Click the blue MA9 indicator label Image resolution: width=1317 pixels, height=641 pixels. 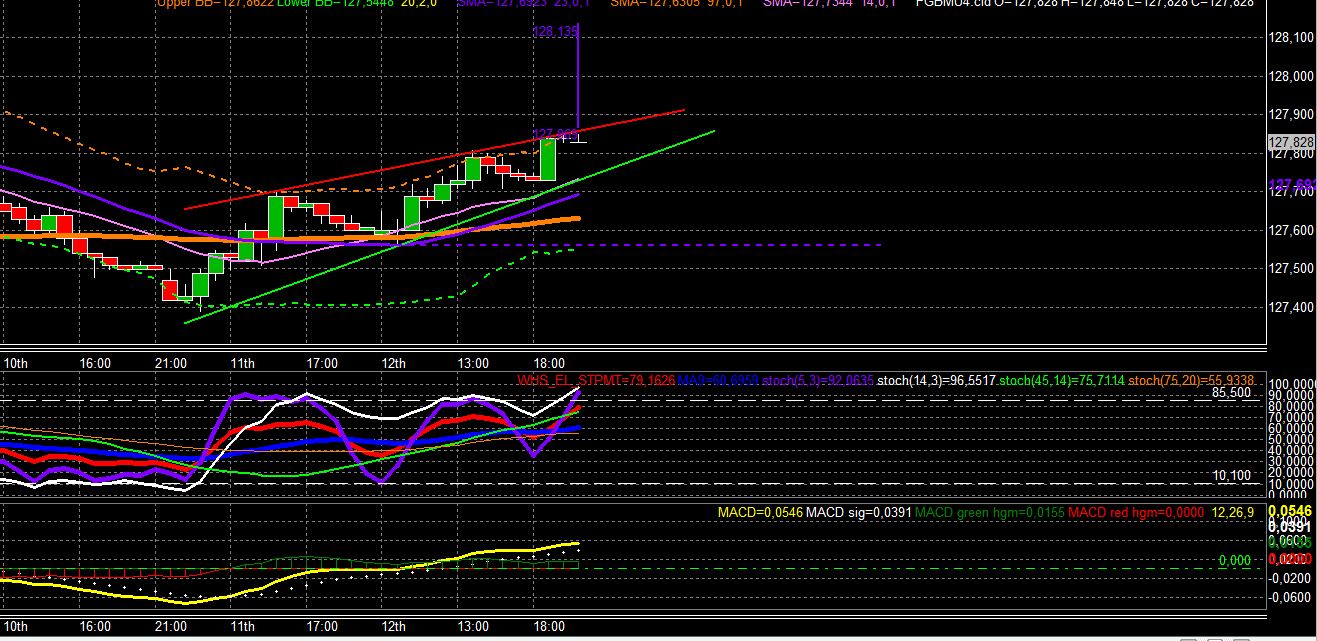pos(717,381)
